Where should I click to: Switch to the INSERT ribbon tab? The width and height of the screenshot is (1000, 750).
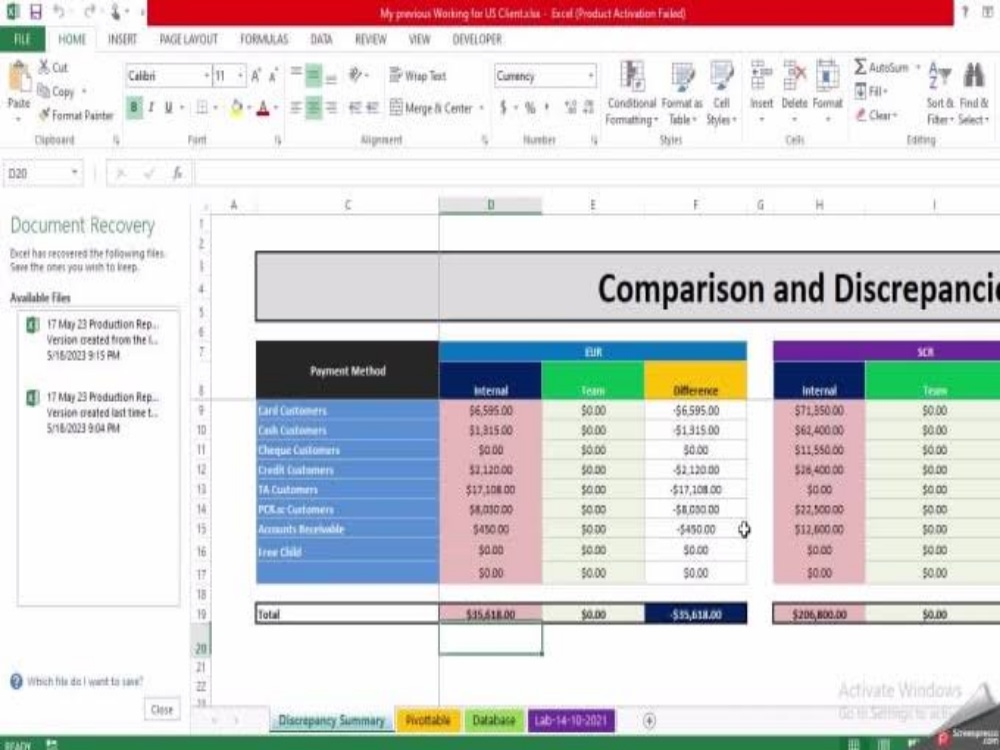[122, 40]
